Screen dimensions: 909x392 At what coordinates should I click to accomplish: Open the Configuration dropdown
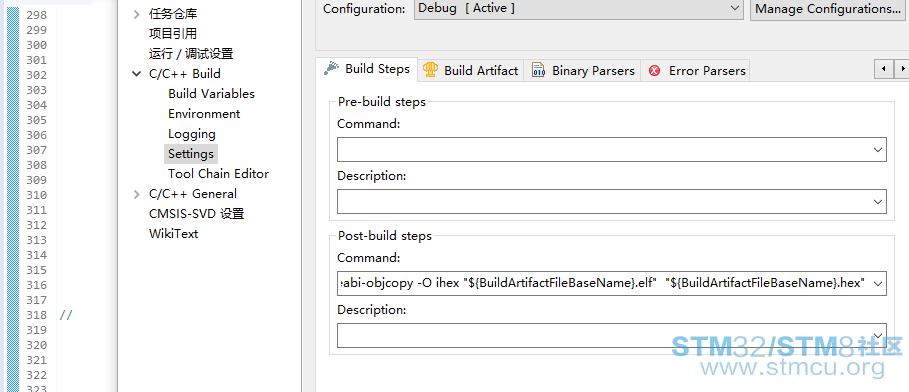(578, 9)
